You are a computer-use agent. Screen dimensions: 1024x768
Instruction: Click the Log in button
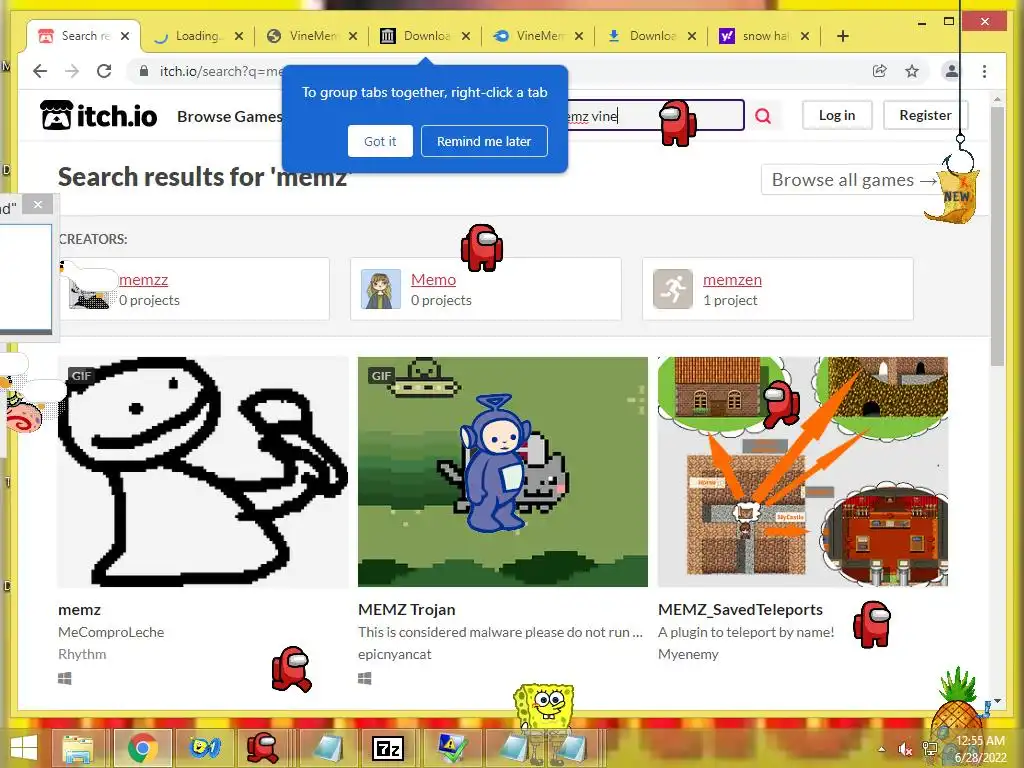(x=837, y=115)
